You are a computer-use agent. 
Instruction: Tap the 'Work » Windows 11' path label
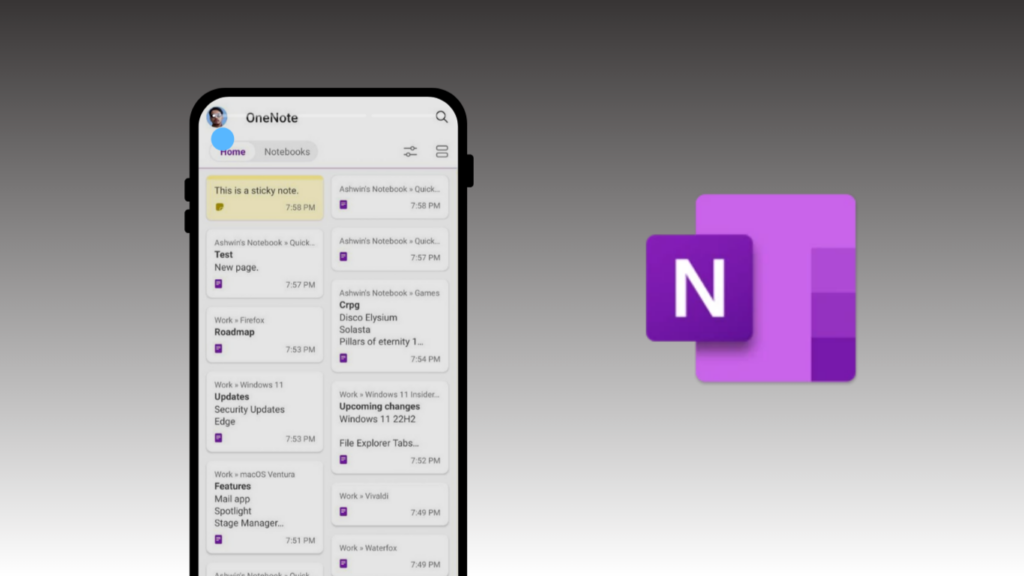(249, 385)
